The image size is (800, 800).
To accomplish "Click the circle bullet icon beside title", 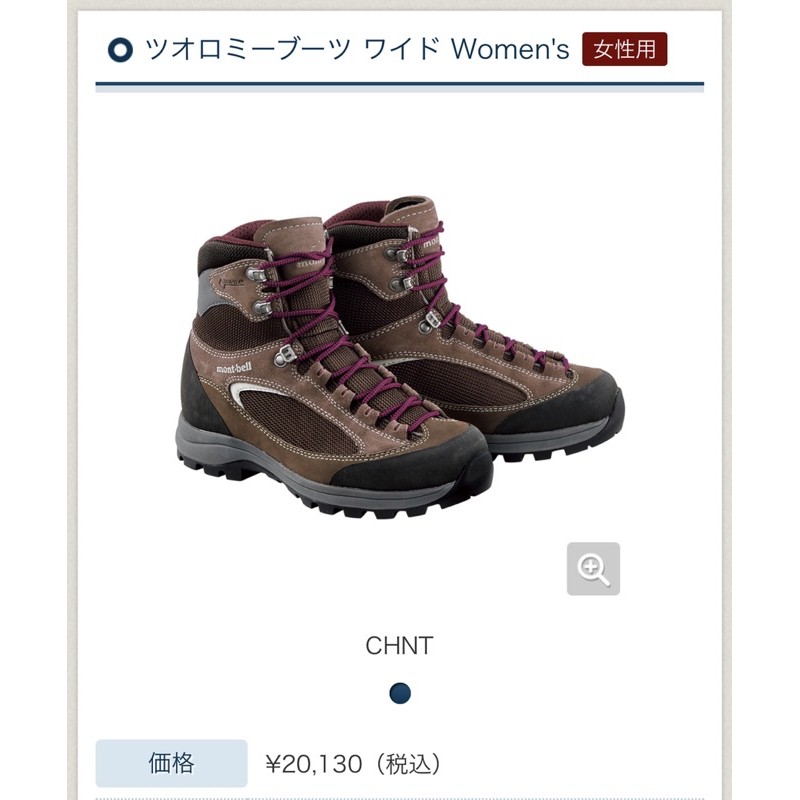I will pos(120,50).
